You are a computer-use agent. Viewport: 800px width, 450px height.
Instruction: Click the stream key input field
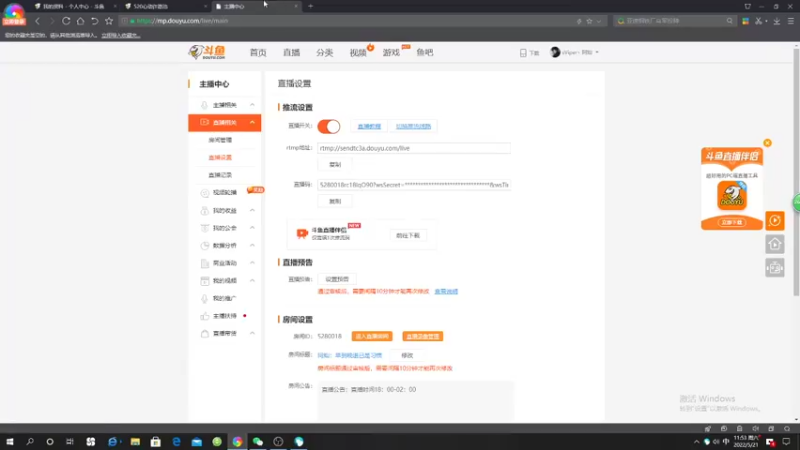coord(414,185)
